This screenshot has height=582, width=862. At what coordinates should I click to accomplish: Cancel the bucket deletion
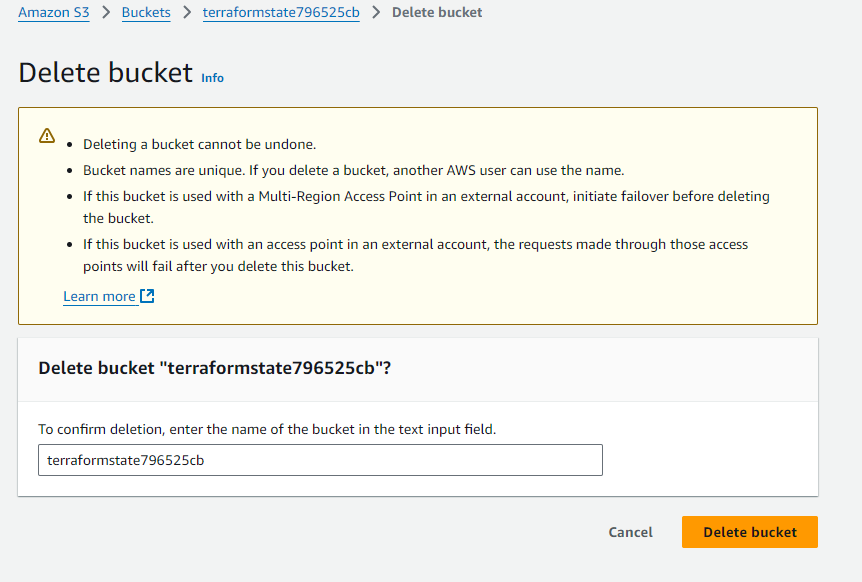[x=631, y=532]
